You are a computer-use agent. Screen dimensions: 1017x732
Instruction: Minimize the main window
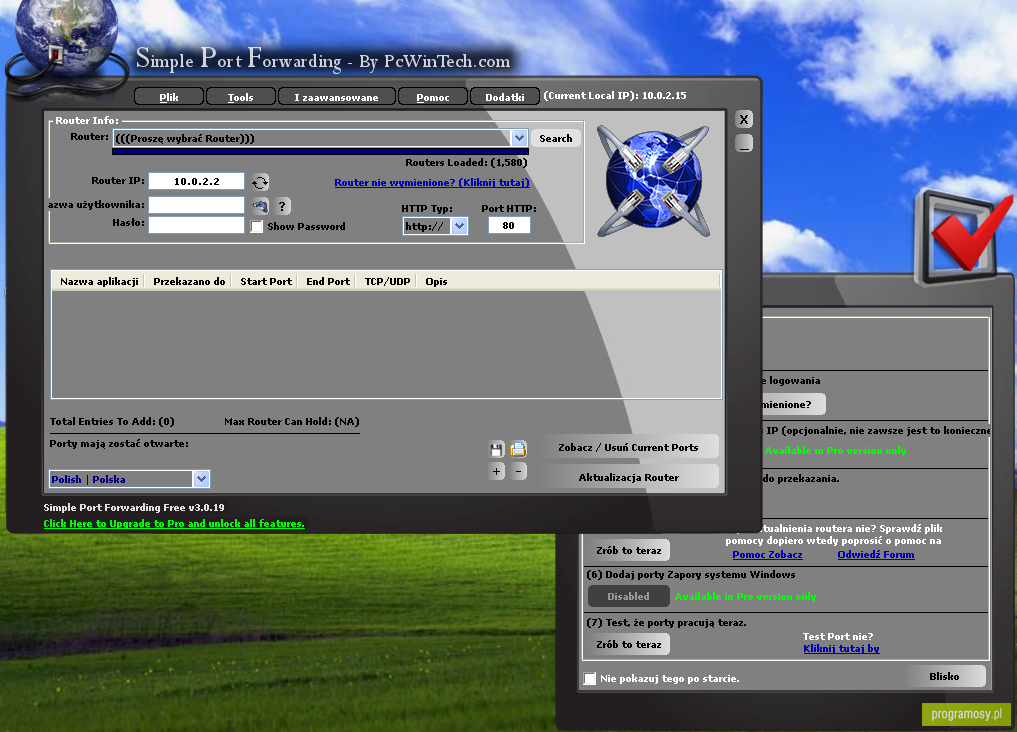click(x=744, y=143)
